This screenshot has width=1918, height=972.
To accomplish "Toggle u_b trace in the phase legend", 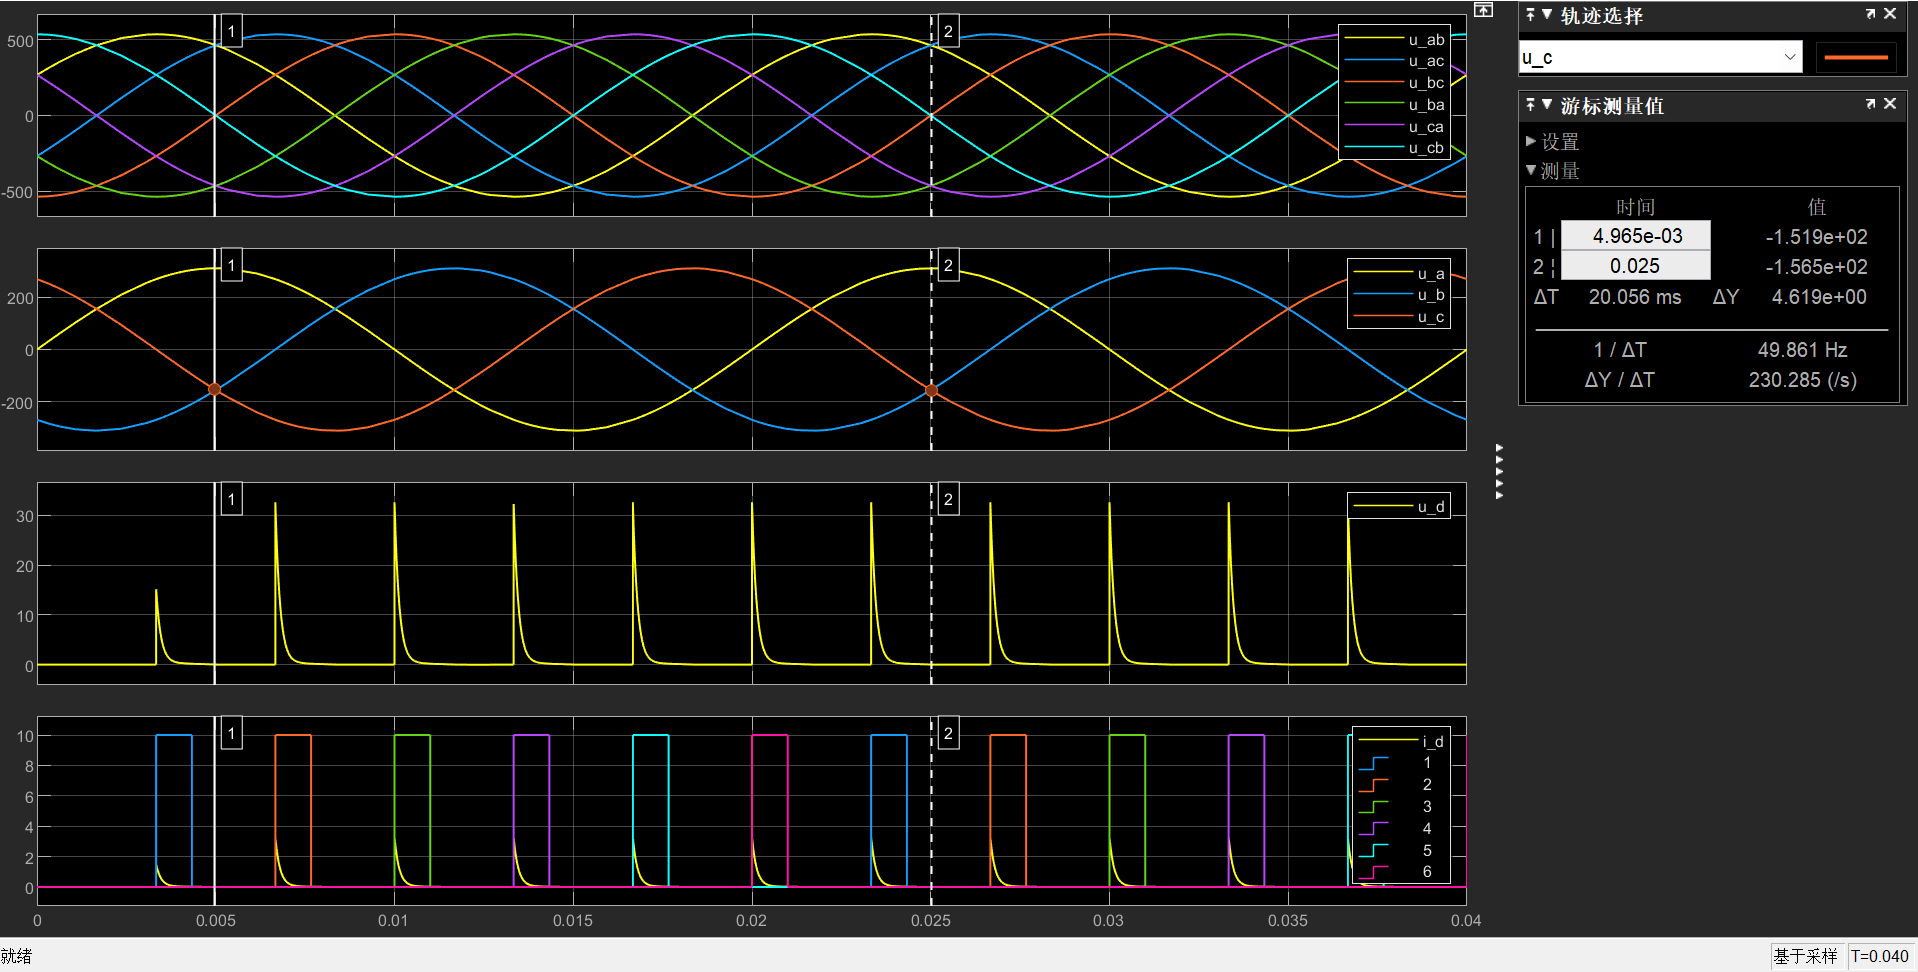I will click(x=1399, y=295).
